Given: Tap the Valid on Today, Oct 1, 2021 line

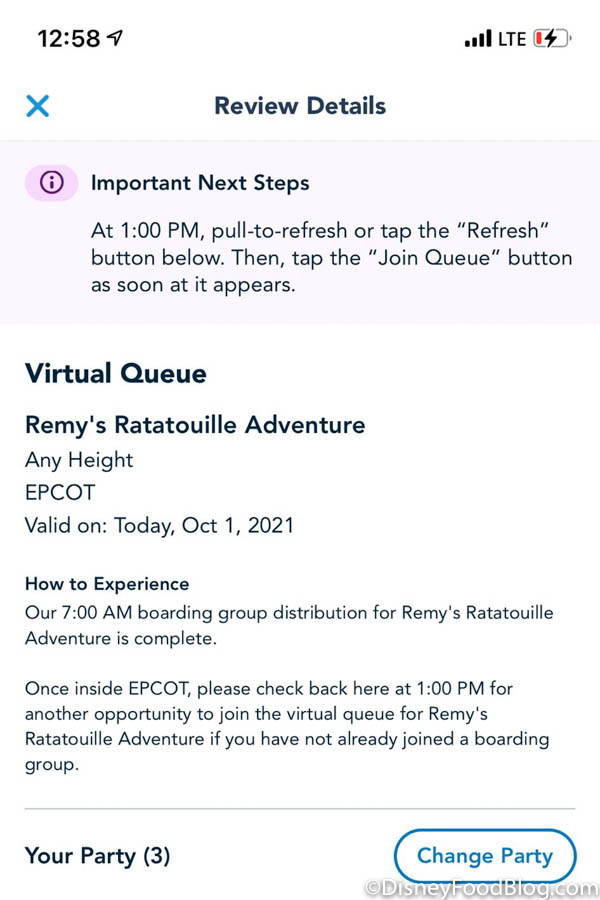Looking at the screenshot, I should [x=160, y=525].
